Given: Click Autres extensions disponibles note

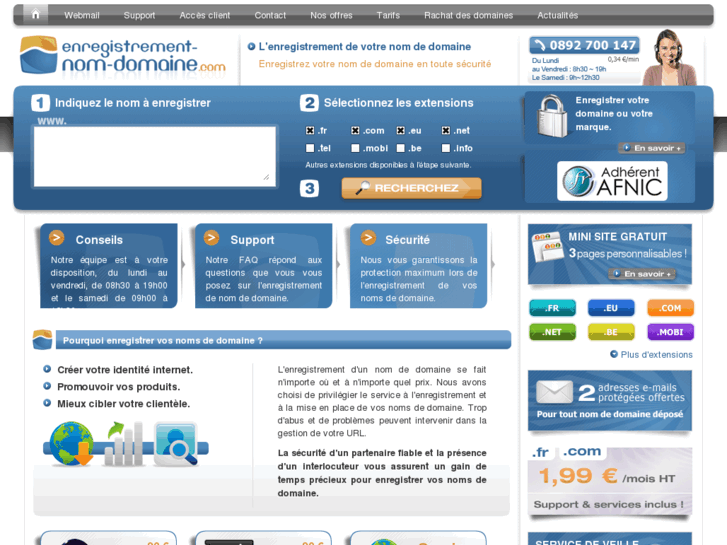Looking at the screenshot, I should coord(388,165).
